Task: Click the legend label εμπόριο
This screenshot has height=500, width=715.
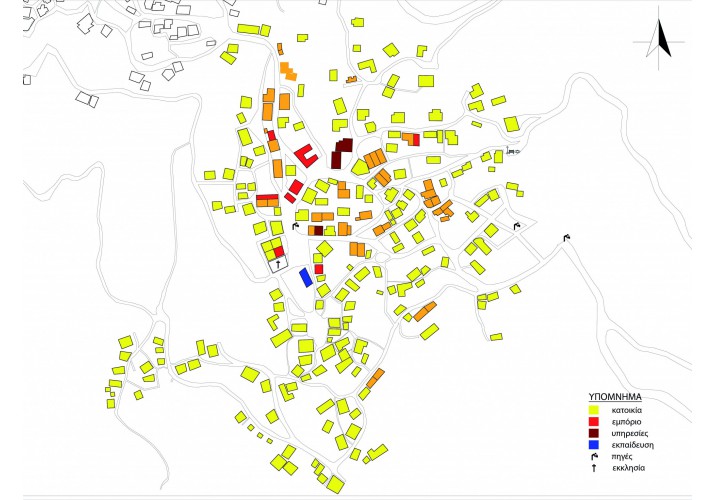Action: [x=626, y=422]
